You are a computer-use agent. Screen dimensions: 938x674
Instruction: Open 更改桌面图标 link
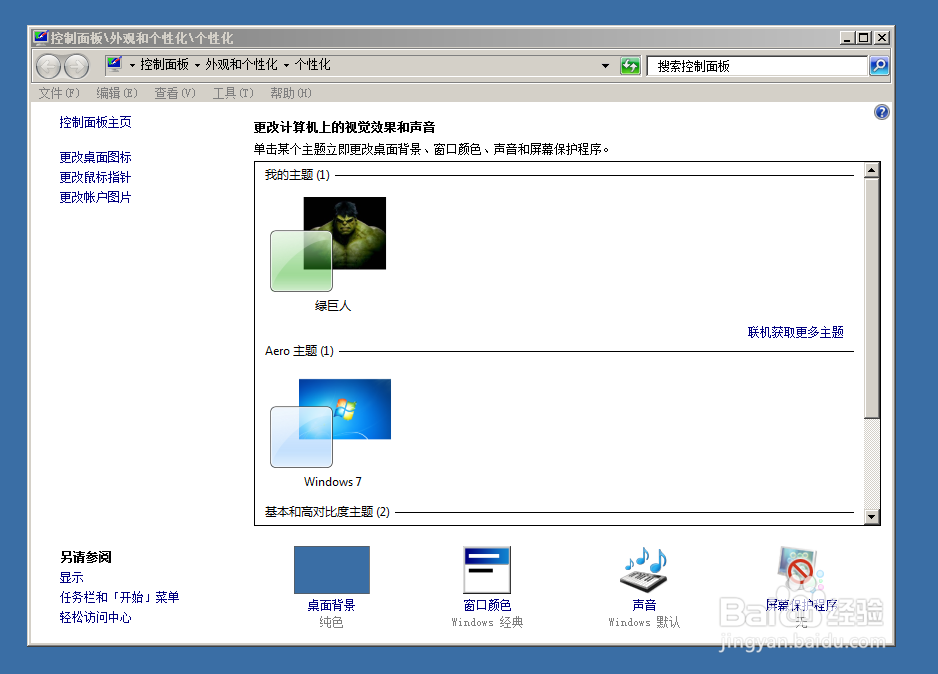tap(95, 157)
